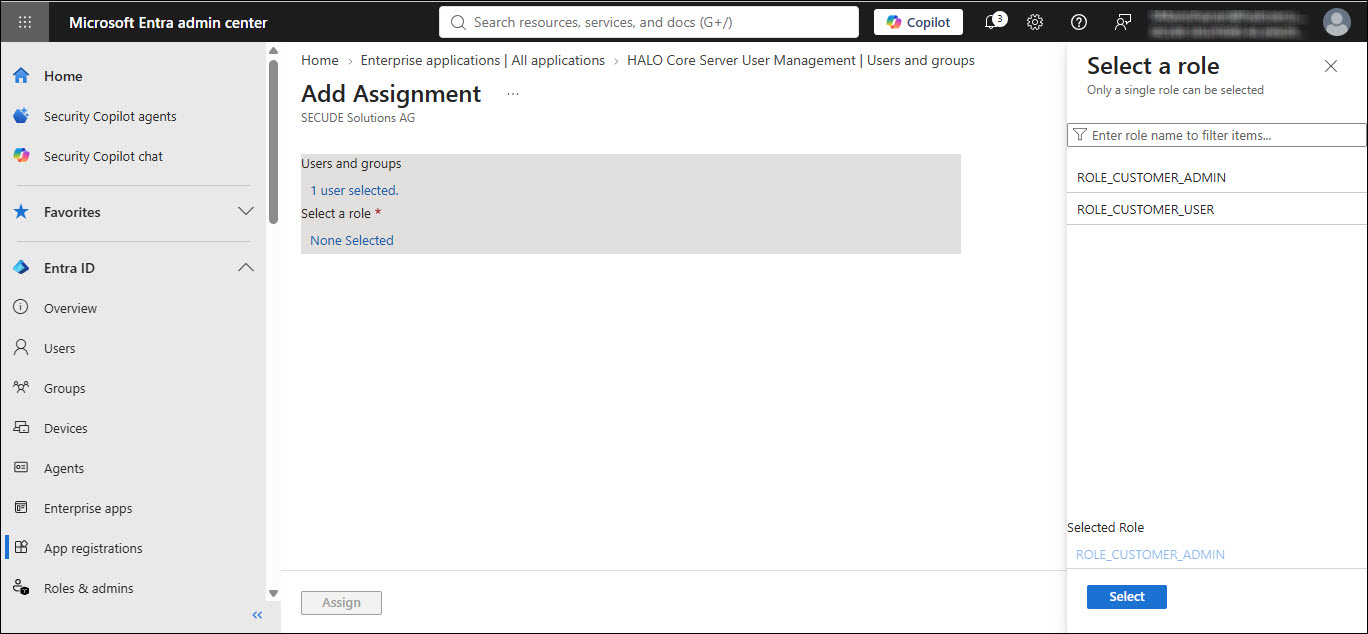Image resolution: width=1368 pixels, height=634 pixels.
Task: Click the blue Select button
Action: coord(1126,596)
